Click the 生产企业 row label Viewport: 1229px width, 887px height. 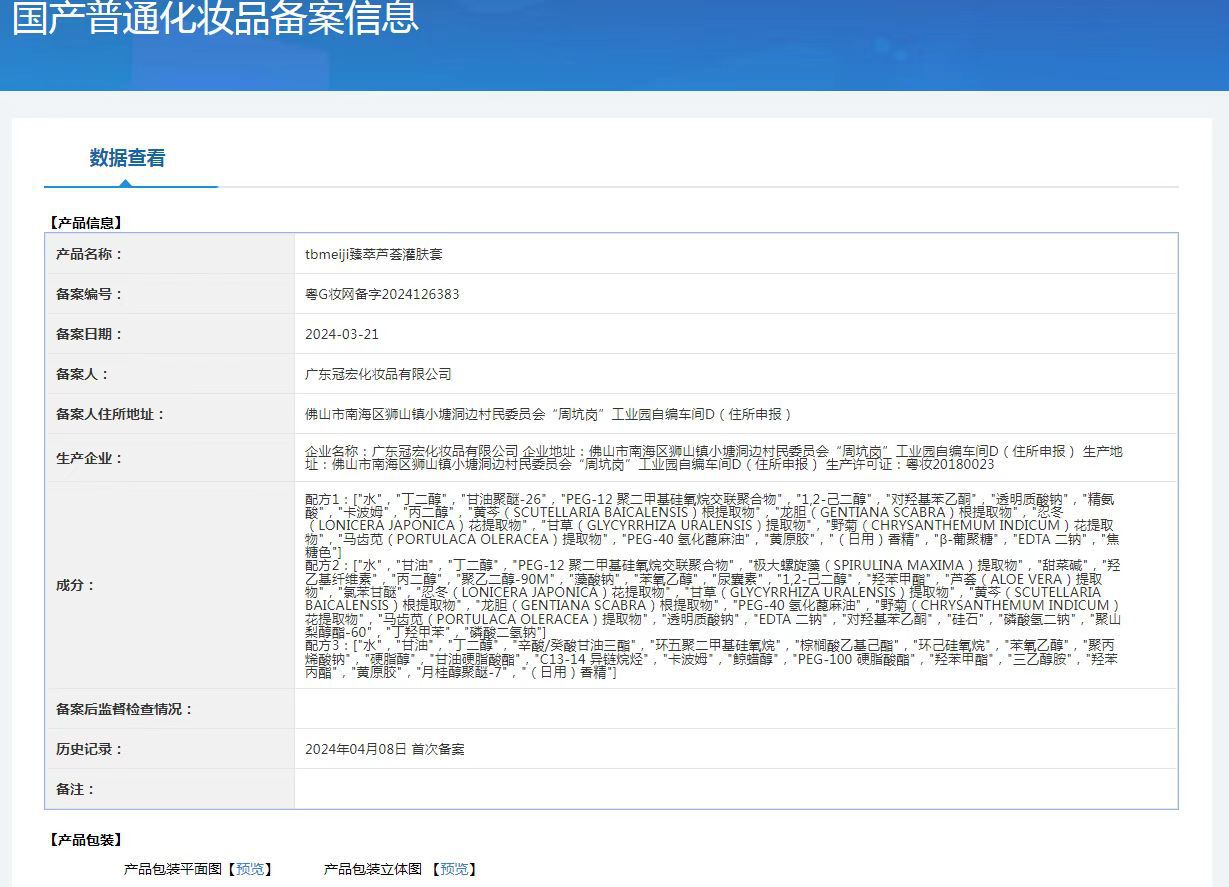(89, 458)
